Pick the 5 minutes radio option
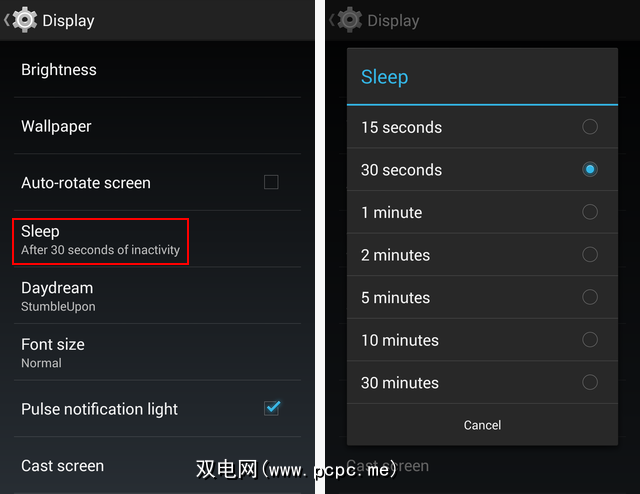The height and width of the screenshot is (494, 640). click(590, 297)
